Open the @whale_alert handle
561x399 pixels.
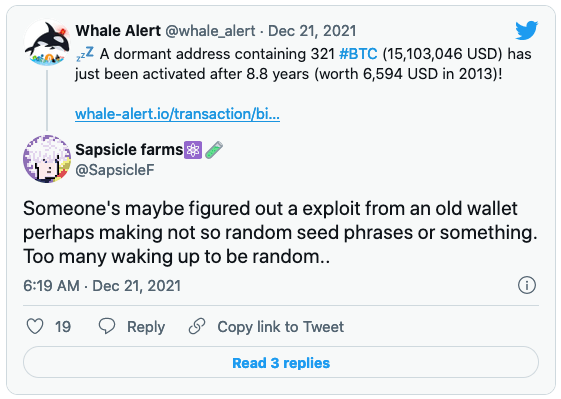point(210,31)
